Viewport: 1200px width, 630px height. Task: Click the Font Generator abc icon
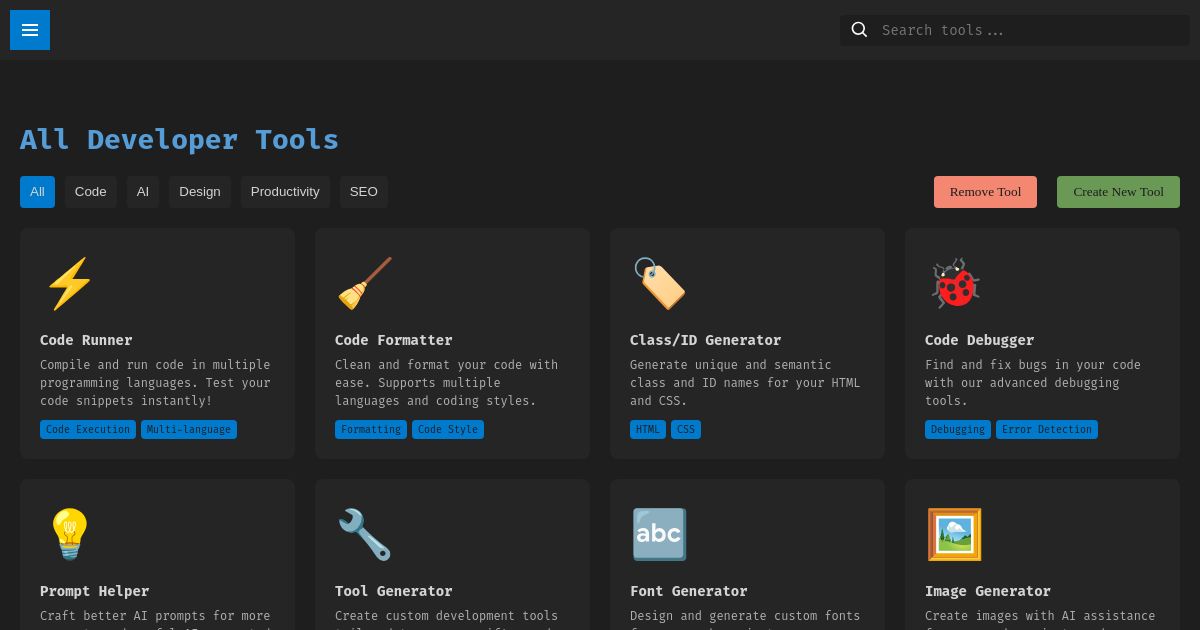660,534
